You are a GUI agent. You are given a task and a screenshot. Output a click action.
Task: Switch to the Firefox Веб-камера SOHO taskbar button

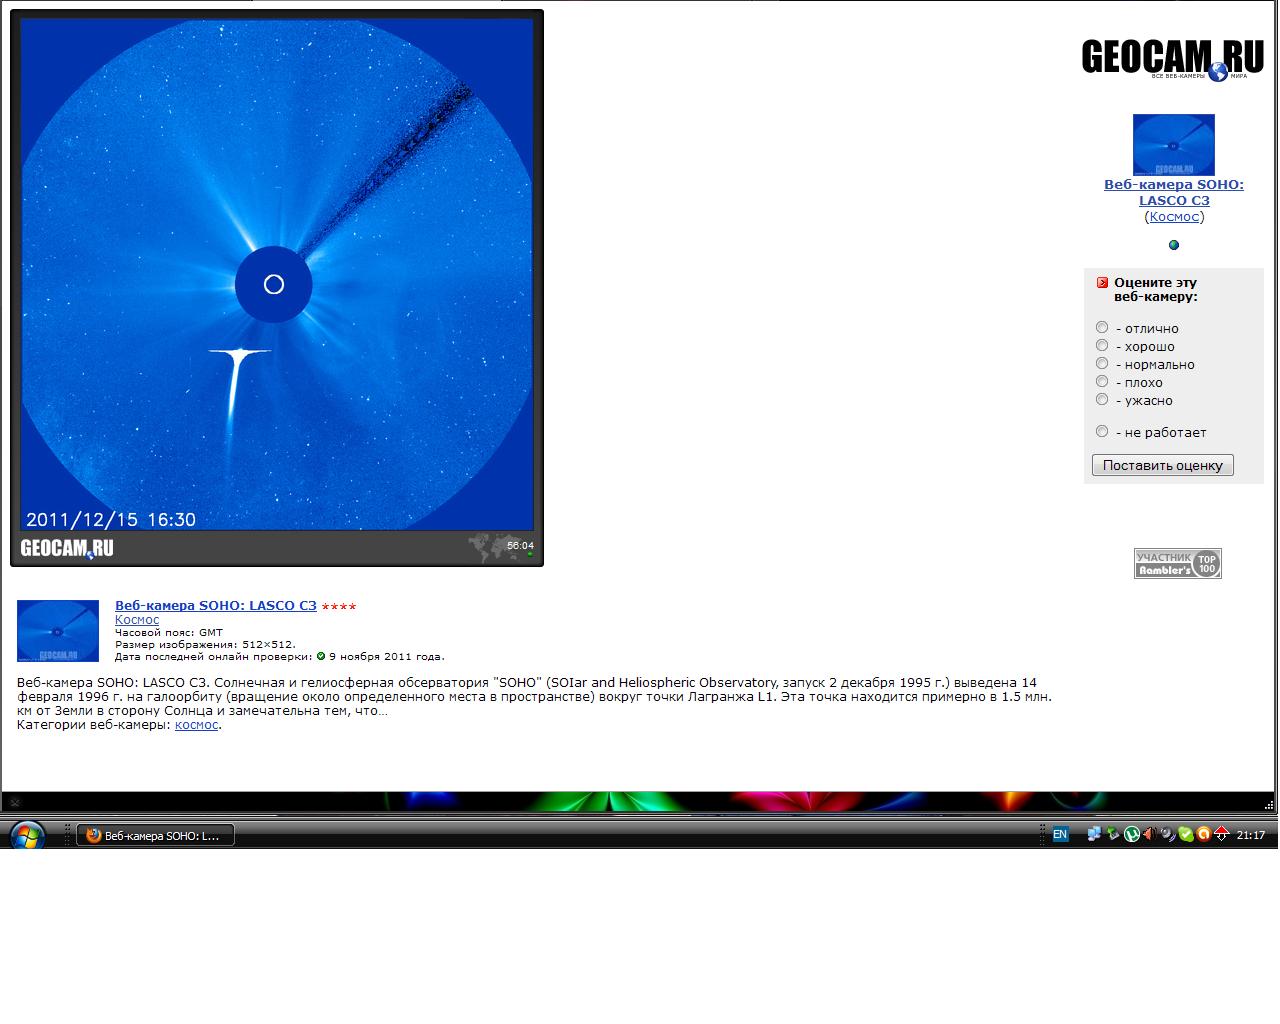click(x=156, y=835)
